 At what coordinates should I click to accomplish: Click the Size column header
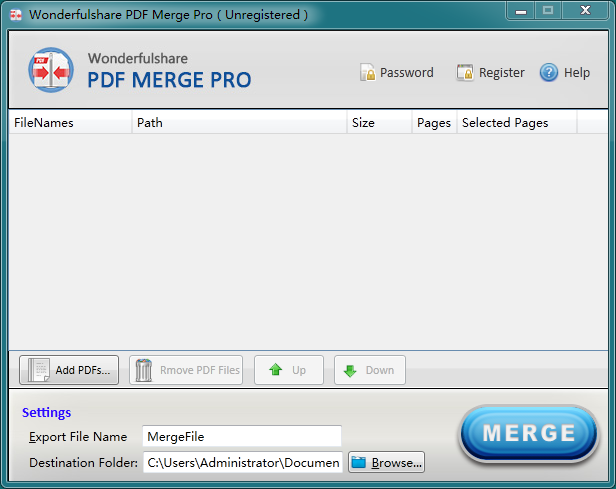coord(380,123)
